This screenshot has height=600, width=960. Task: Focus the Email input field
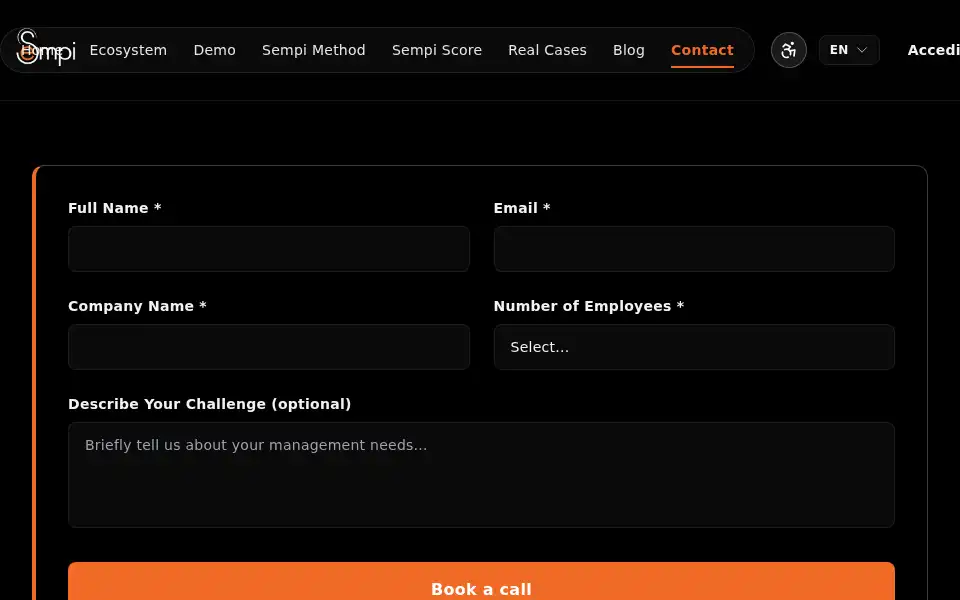pyautogui.click(x=694, y=249)
